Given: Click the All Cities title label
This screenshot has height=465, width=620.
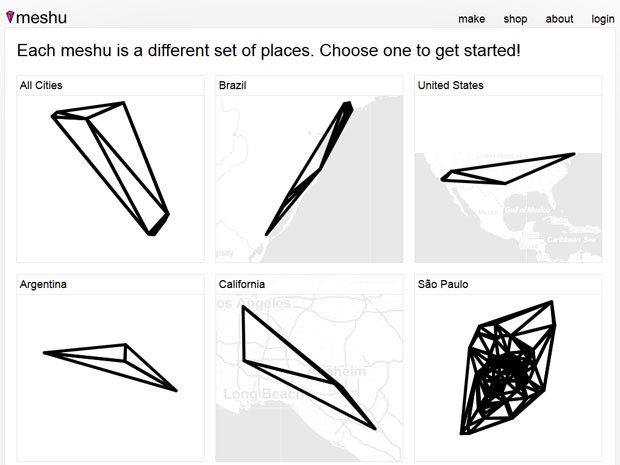Looking at the screenshot, I should pos(41,86).
